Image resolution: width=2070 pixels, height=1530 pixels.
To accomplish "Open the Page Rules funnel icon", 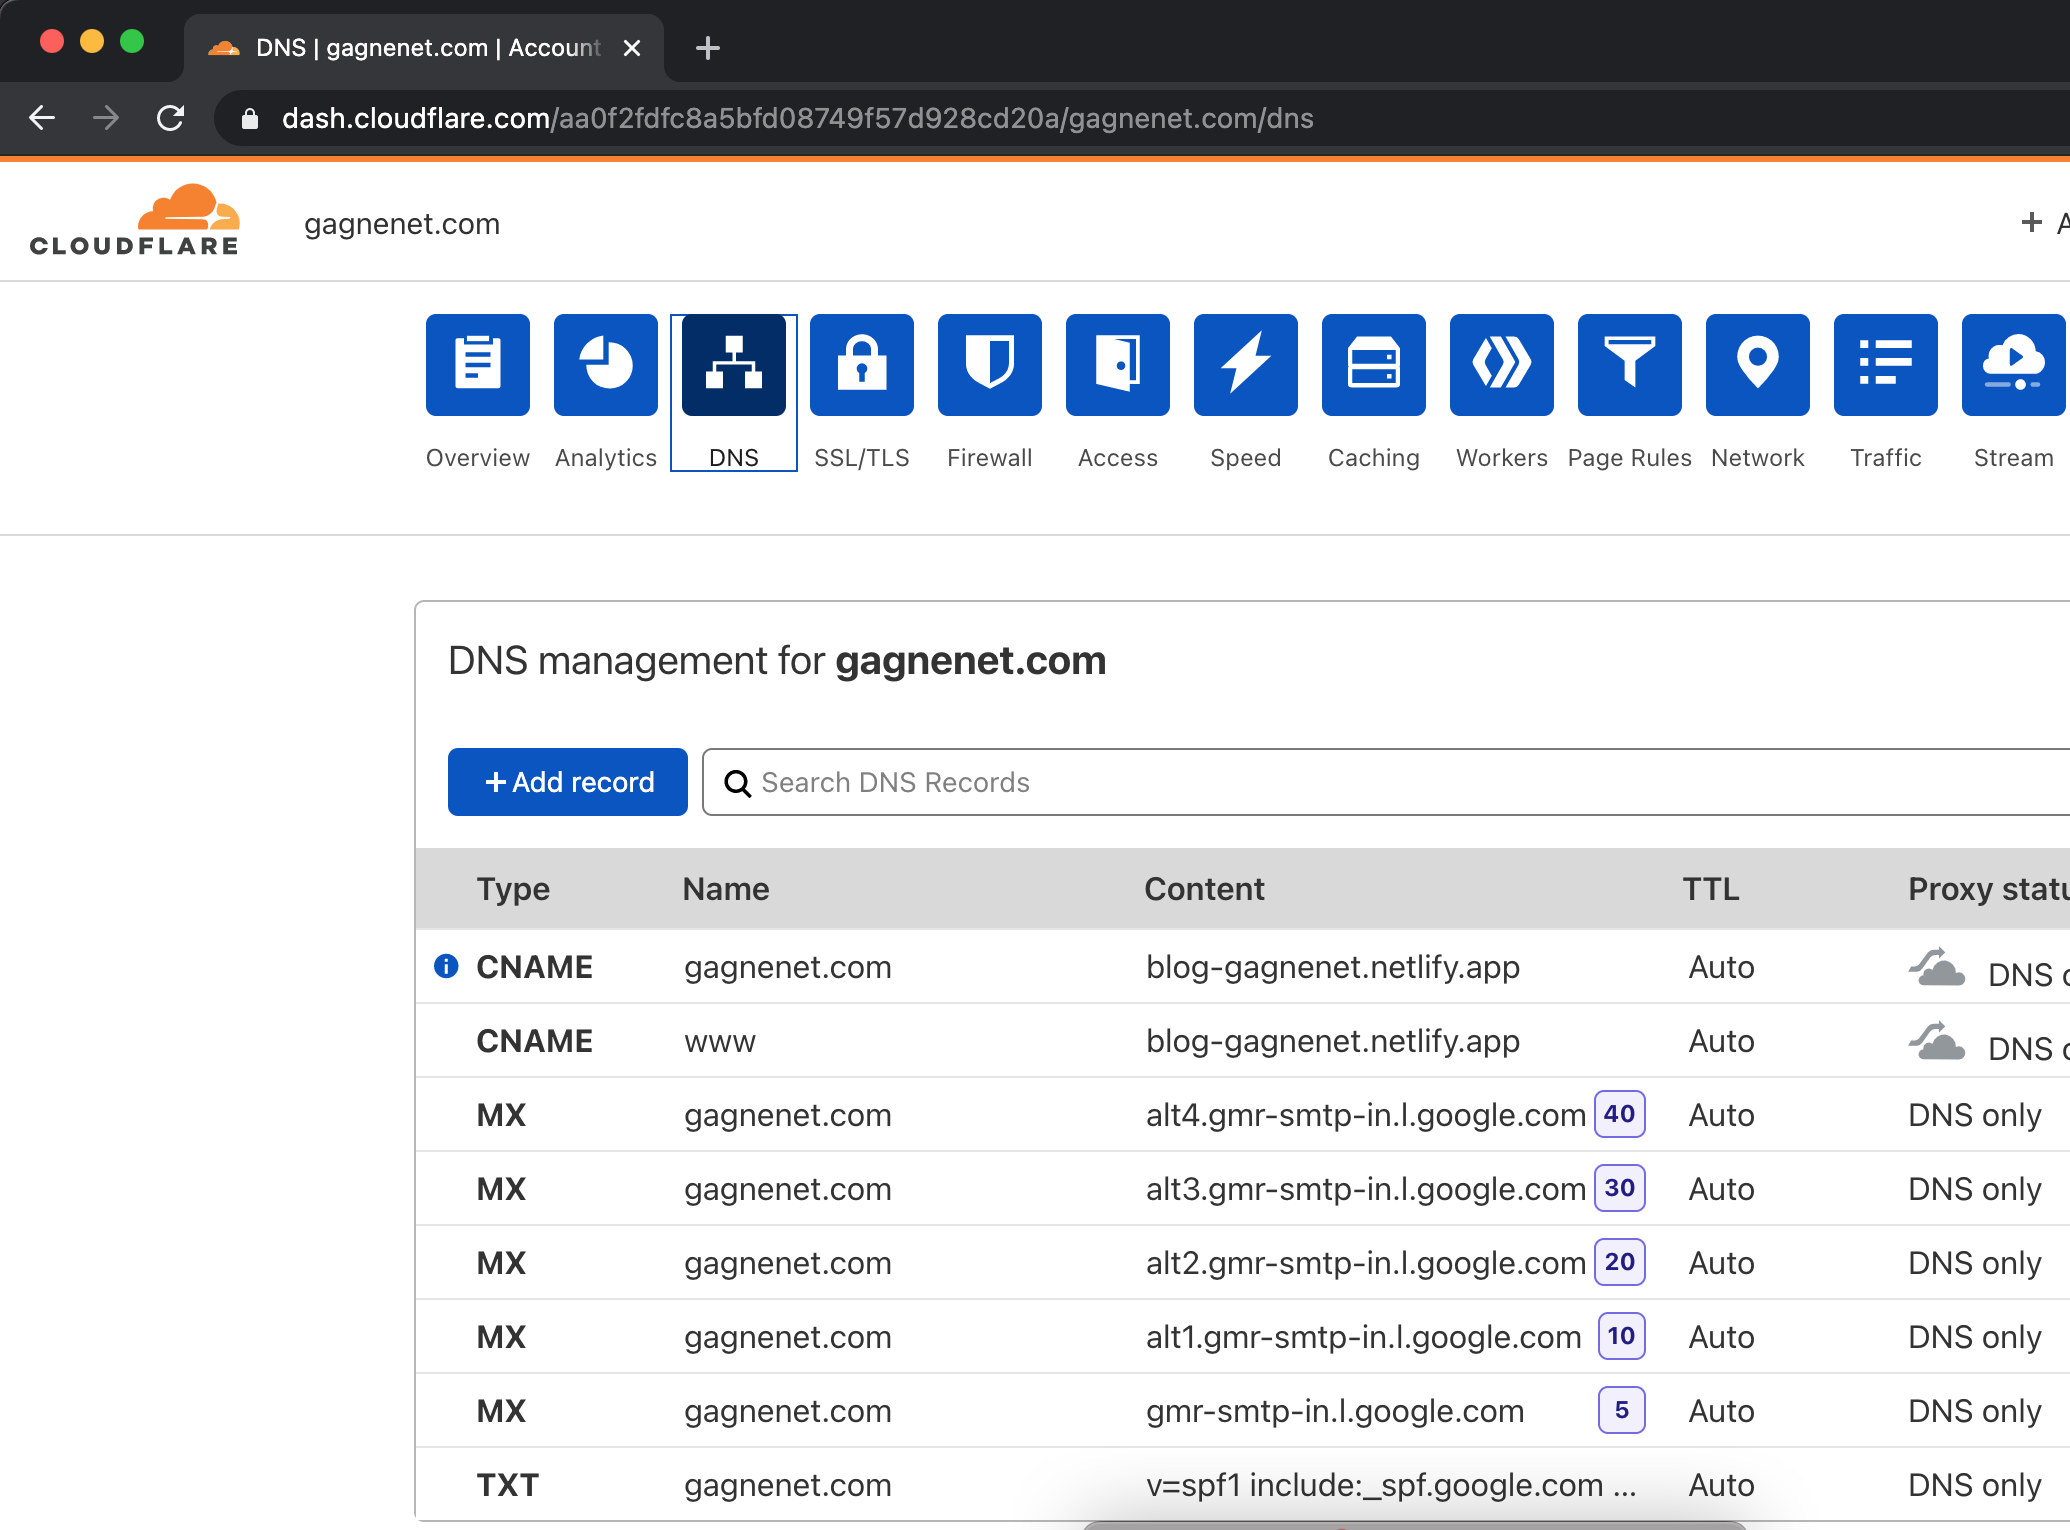I will 1630,364.
